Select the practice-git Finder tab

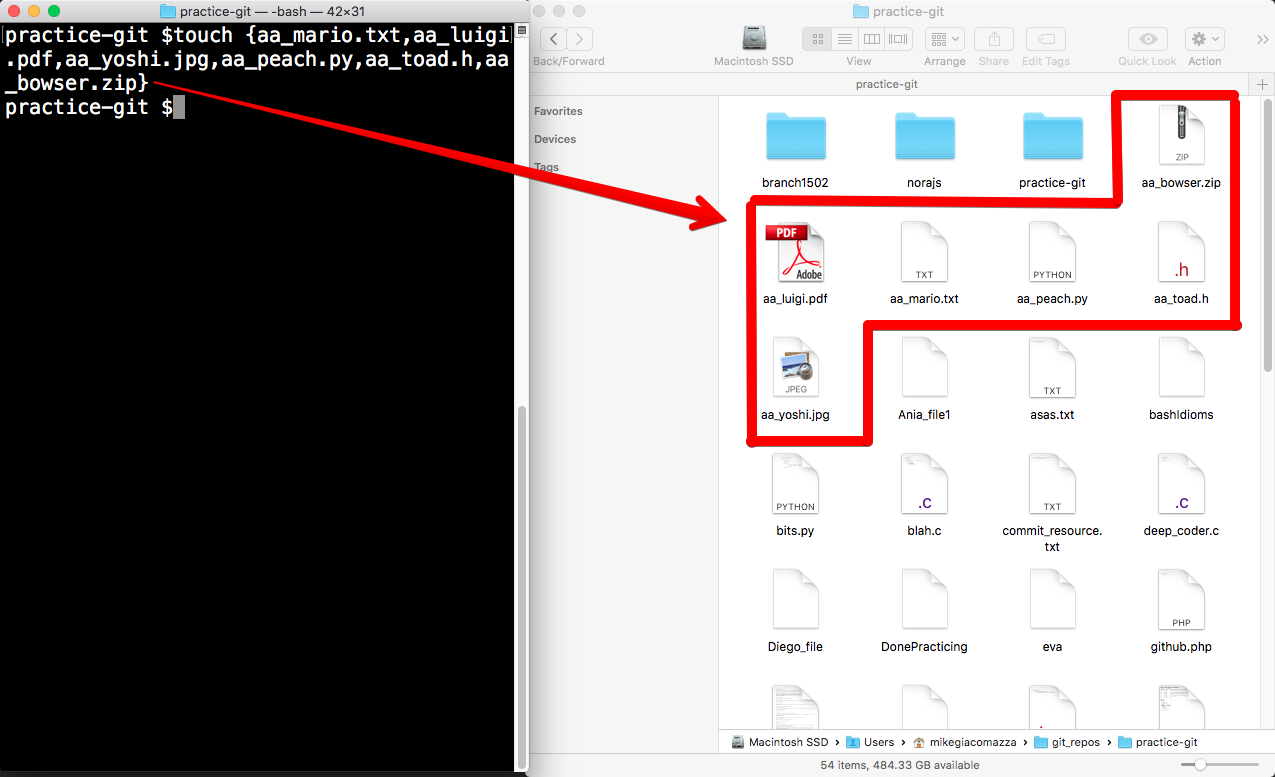click(x=886, y=84)
